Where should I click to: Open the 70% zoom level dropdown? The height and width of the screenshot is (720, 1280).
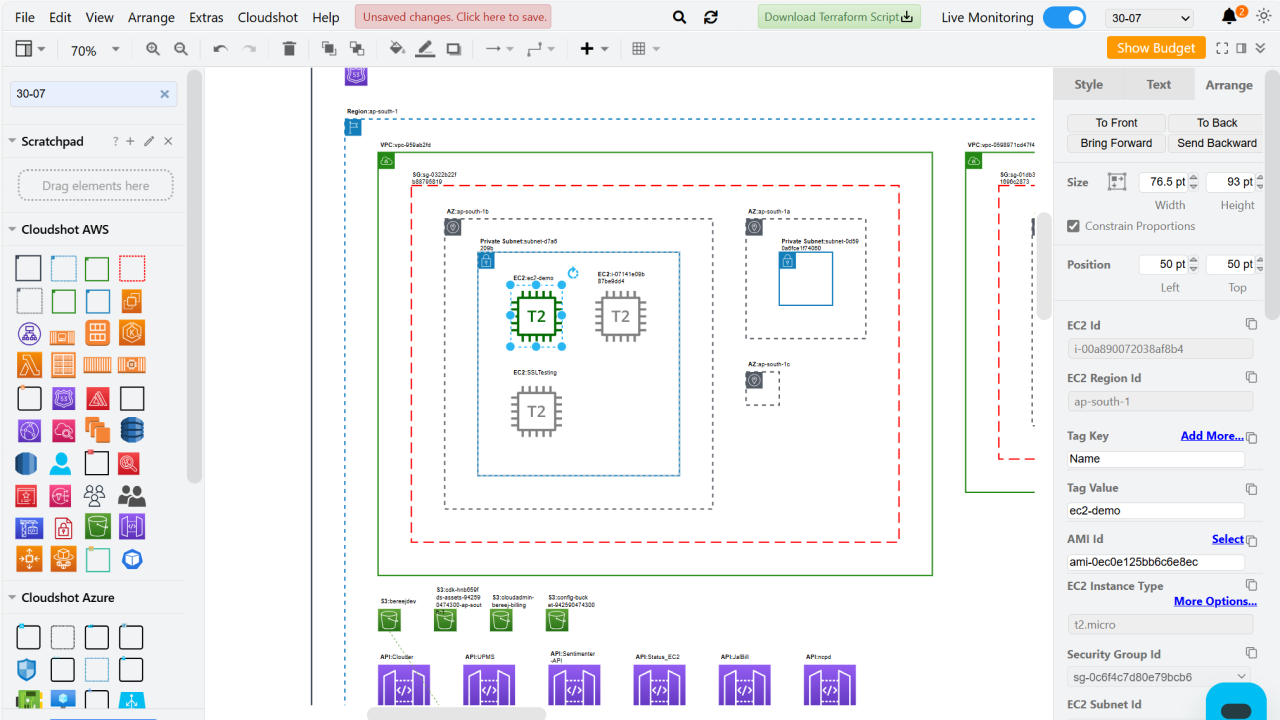95,49
